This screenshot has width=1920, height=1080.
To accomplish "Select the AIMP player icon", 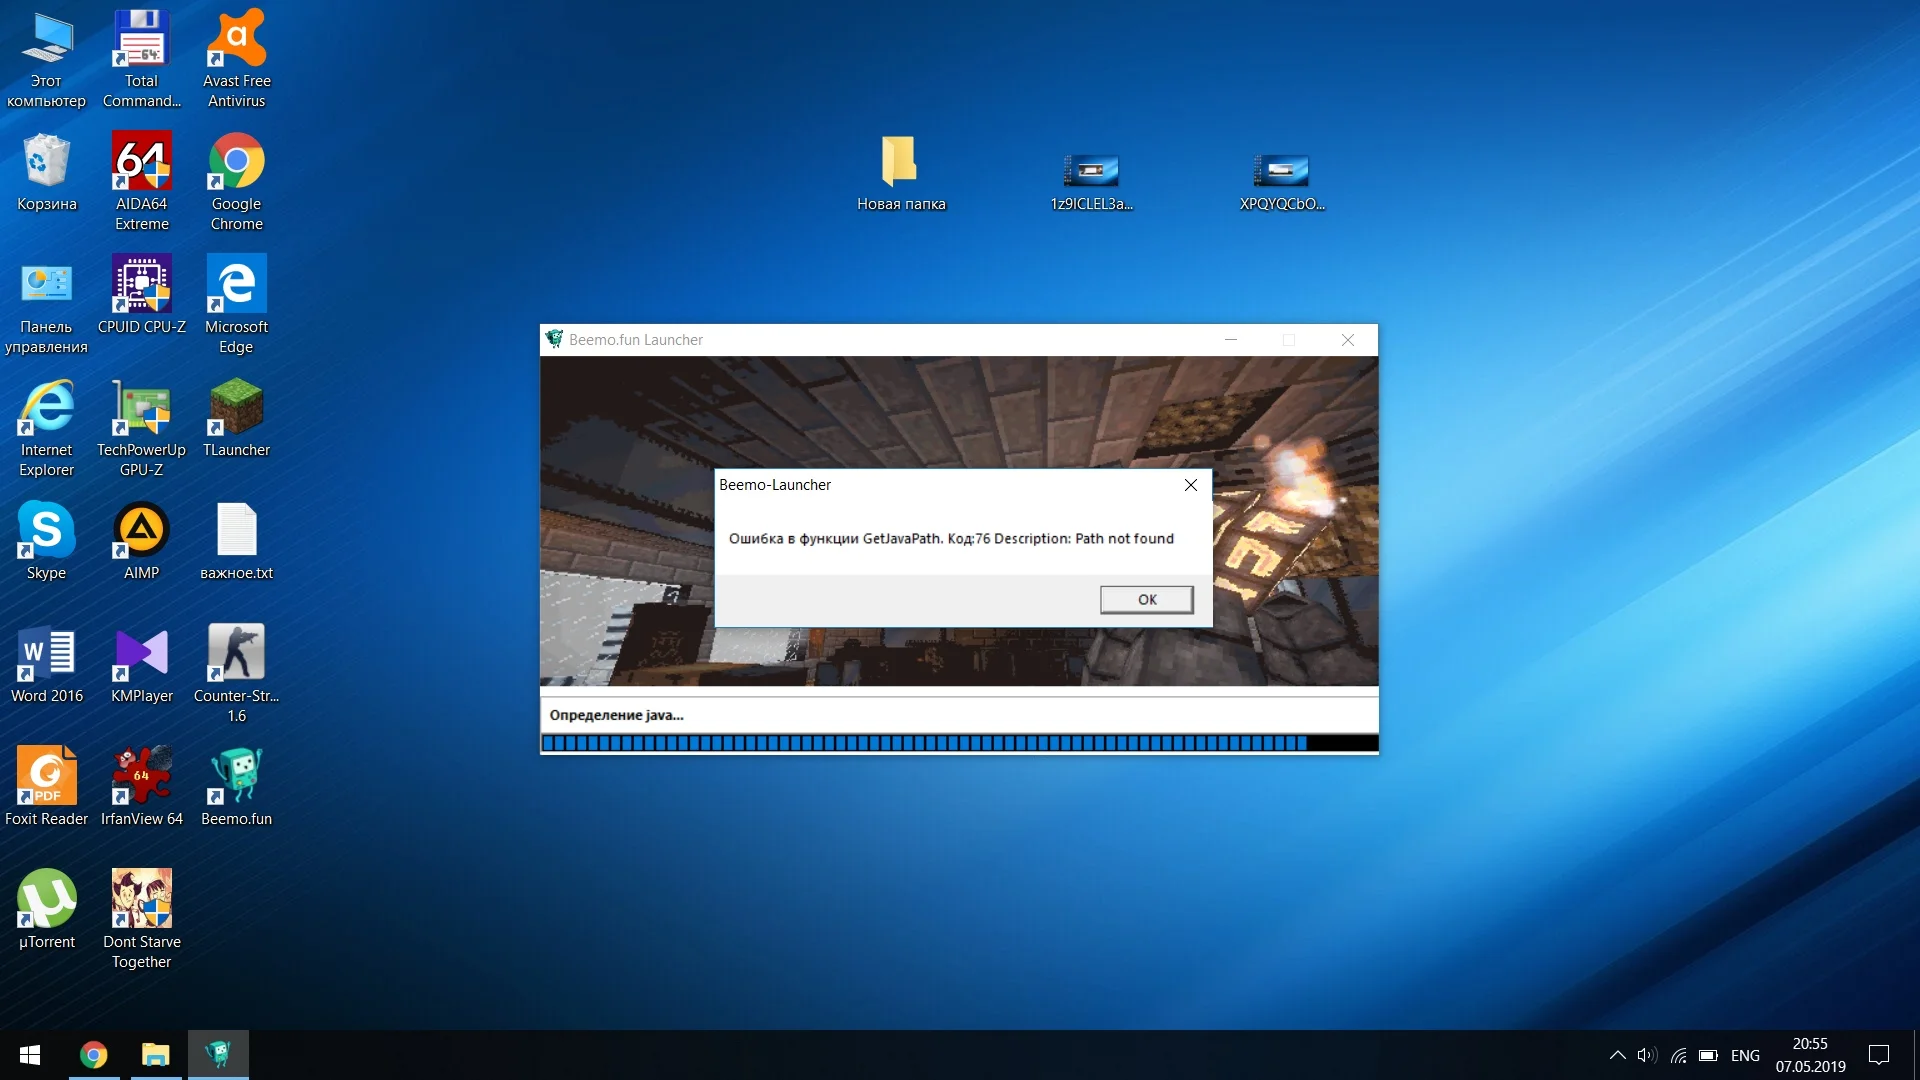I will [x=141, y=531].
